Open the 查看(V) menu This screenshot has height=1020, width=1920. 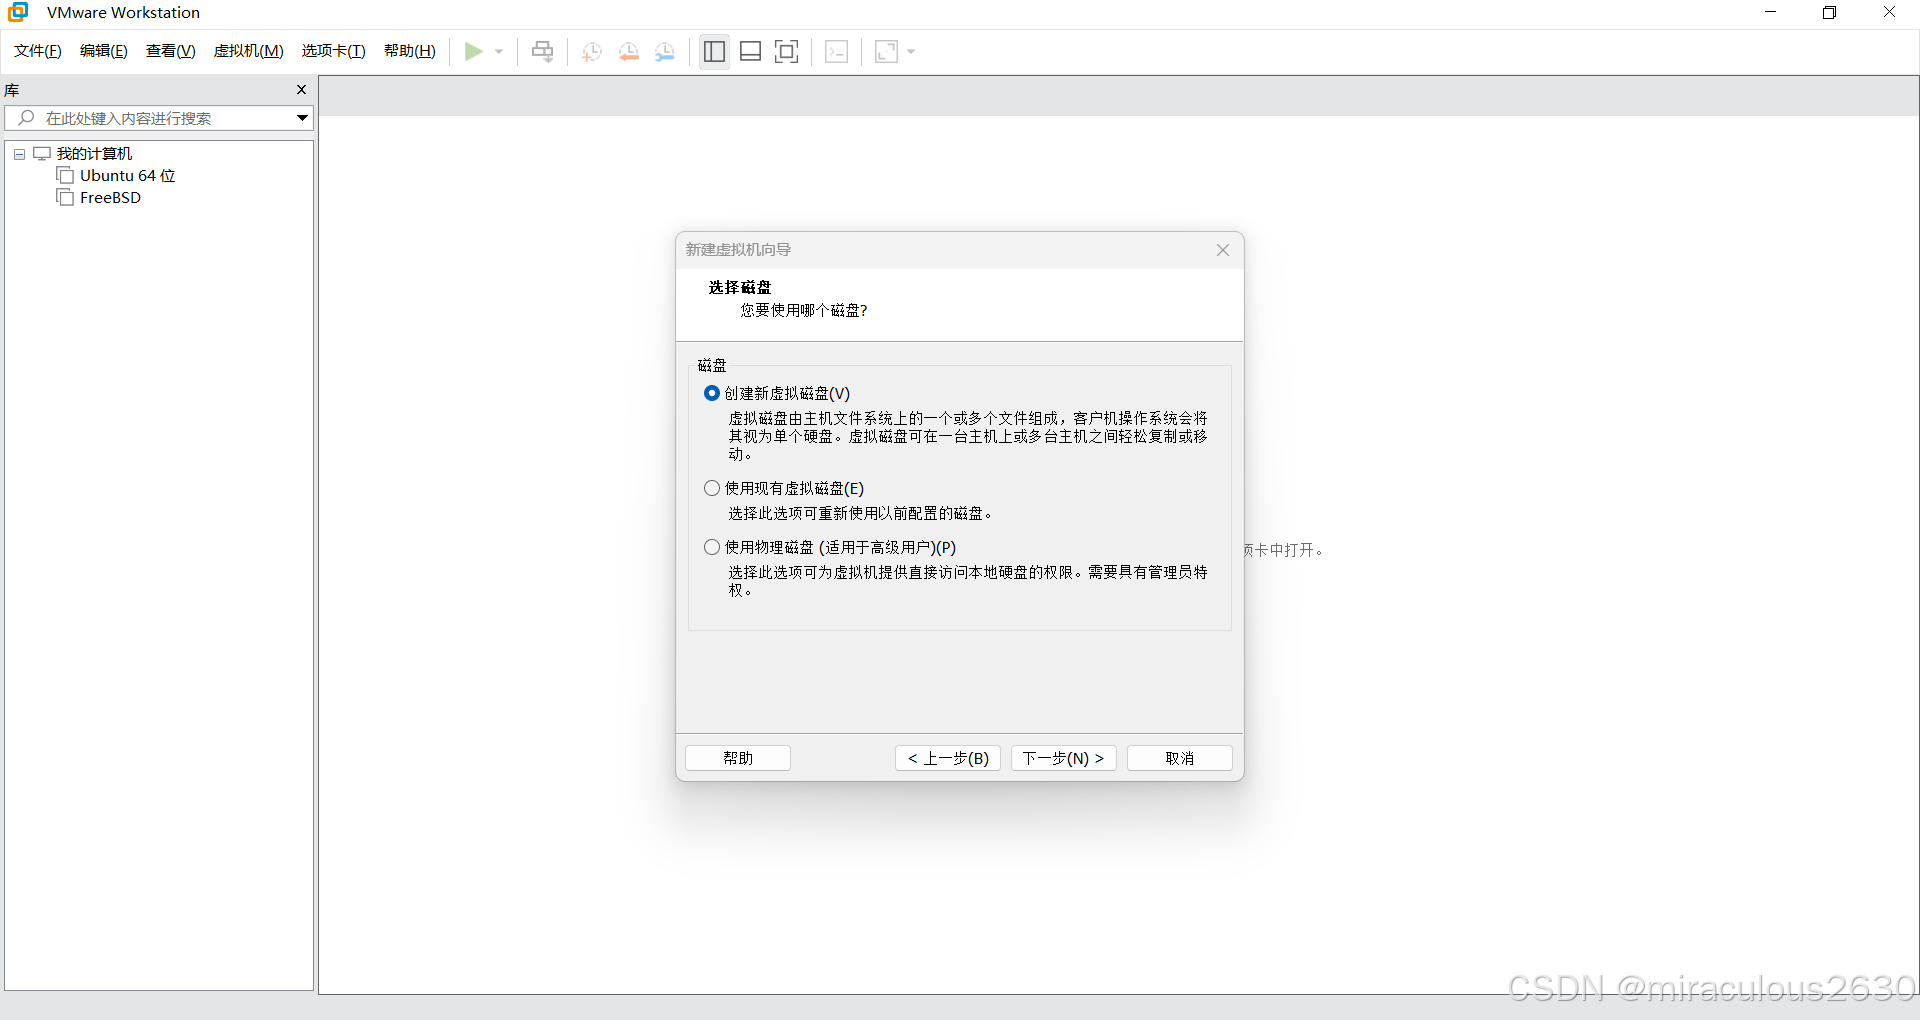171,51
